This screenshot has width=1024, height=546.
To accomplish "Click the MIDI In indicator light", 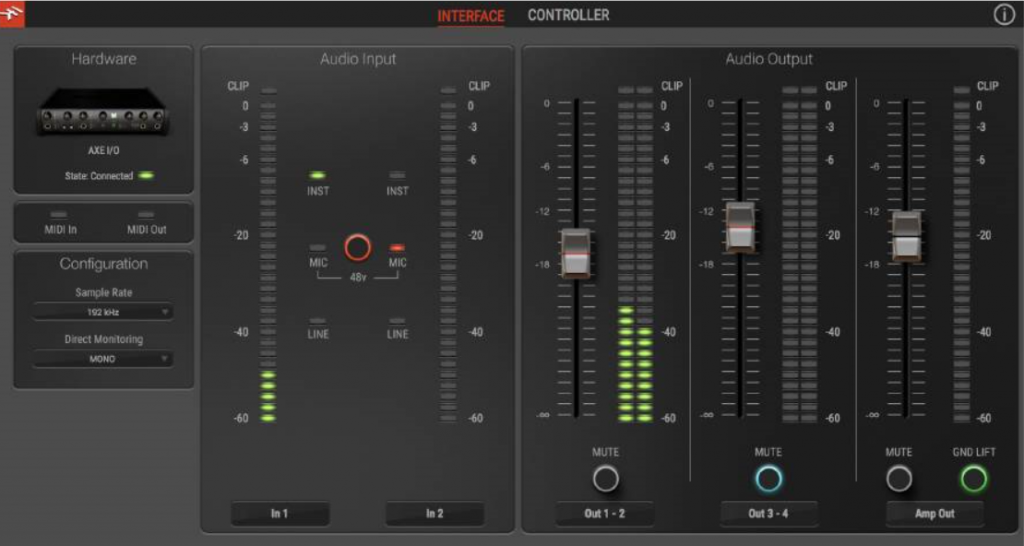I will click(x=59, y=214).
